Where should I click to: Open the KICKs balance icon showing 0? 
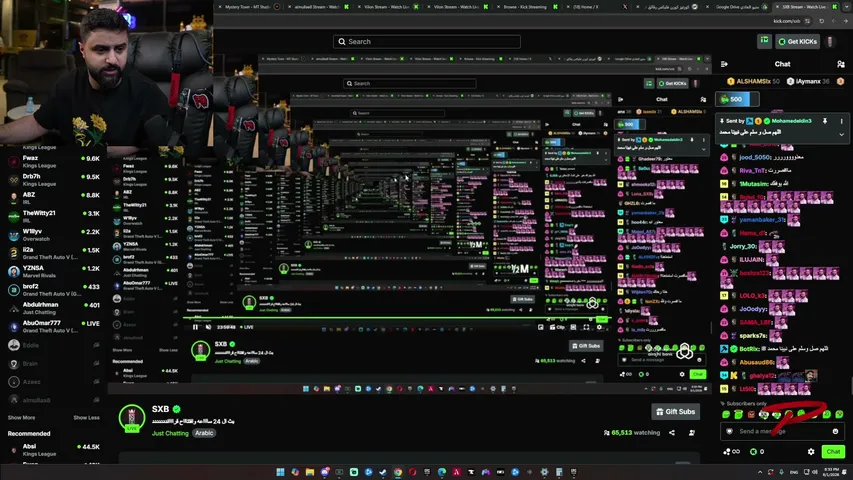pos(757,452)
